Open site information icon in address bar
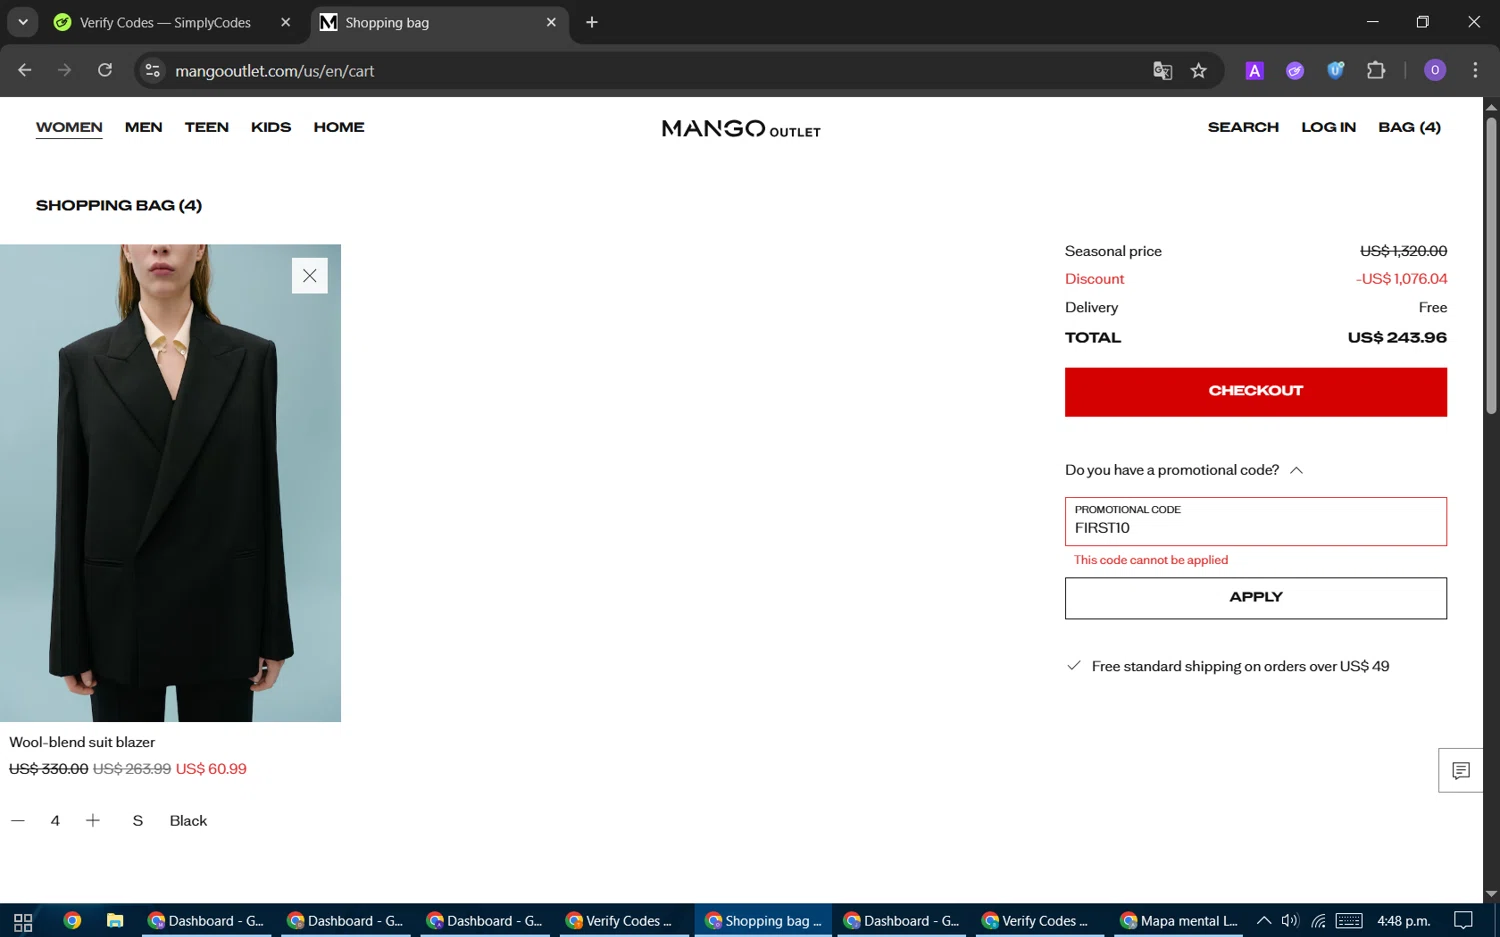 point(153,70)
